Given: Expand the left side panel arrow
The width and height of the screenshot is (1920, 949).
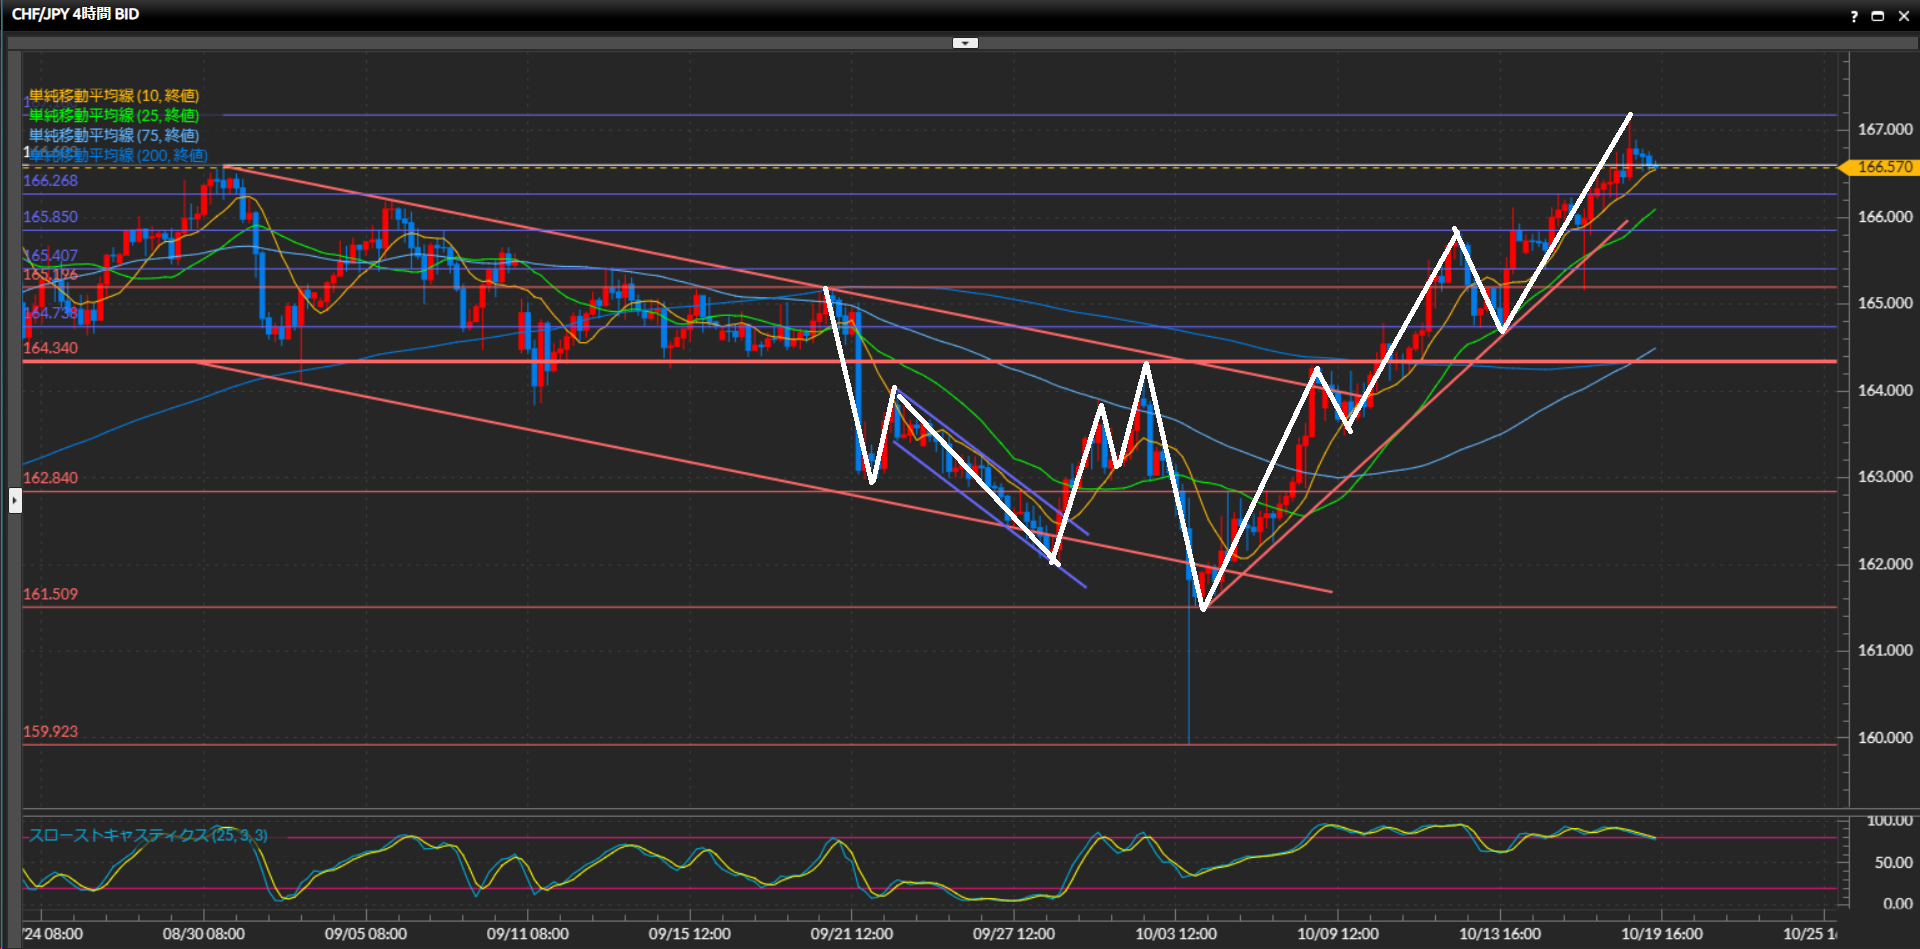Looking at the screenshot, I should 15,499.
